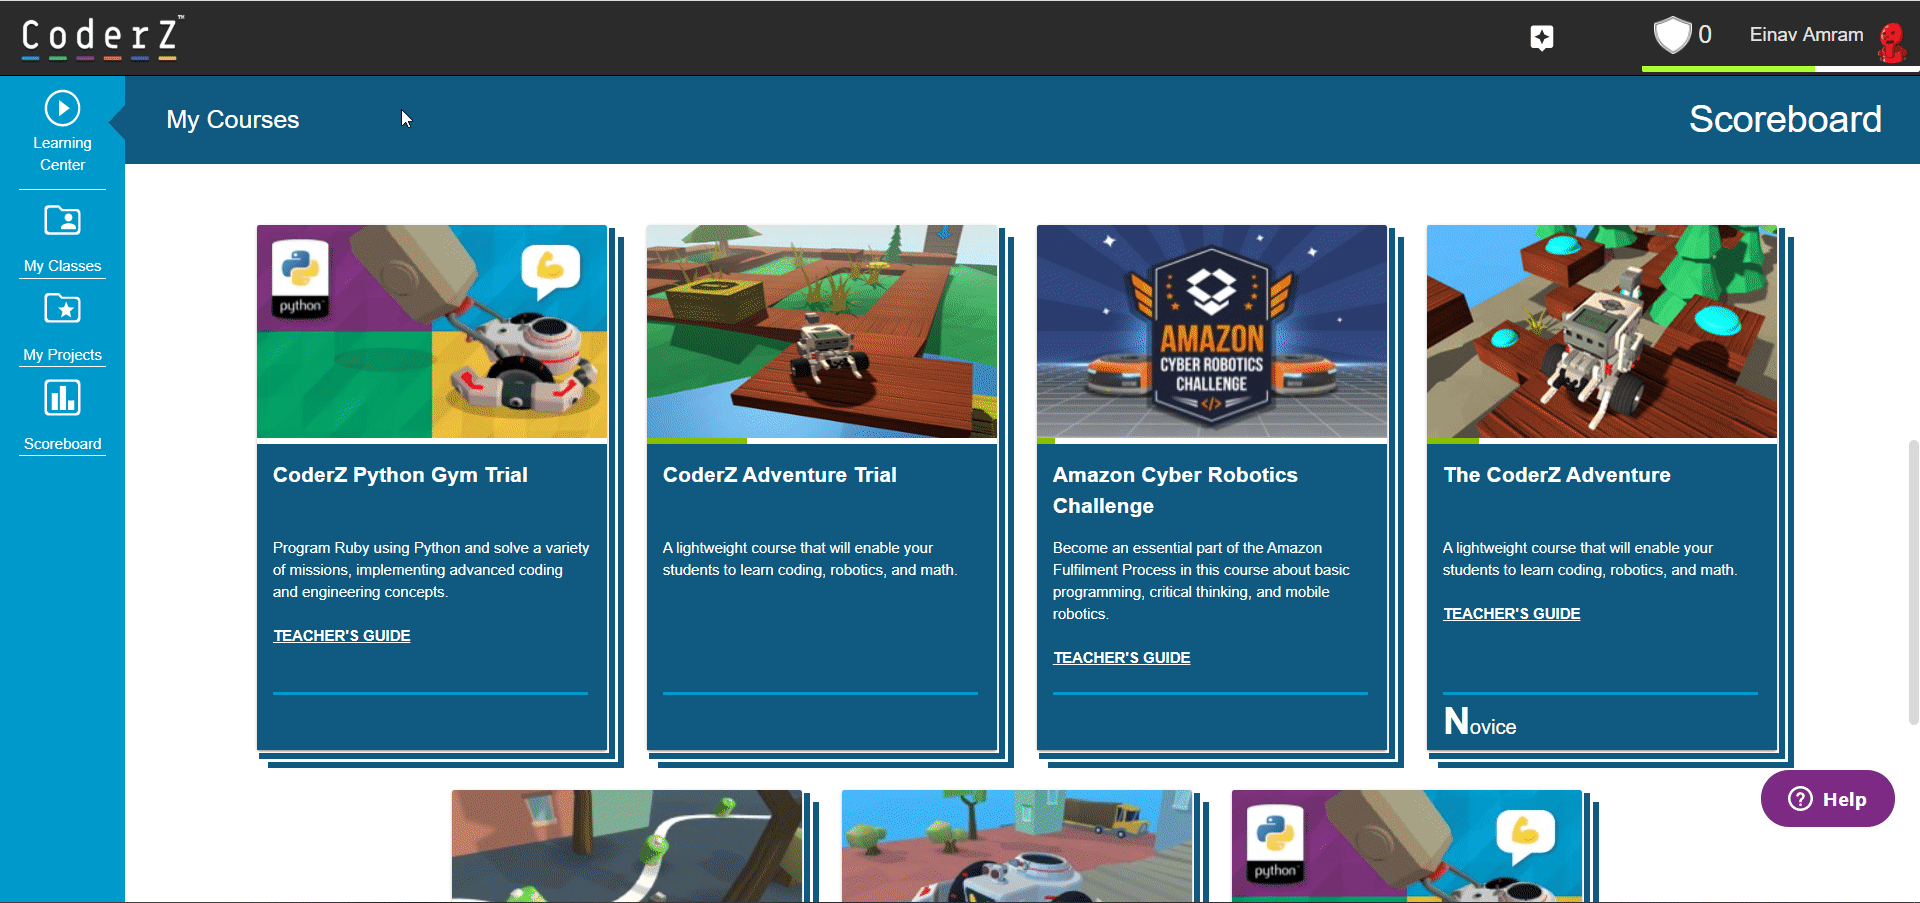1920x903 pixels.
Task: Open the My Courses tab heading
Action: coord(232,120)
